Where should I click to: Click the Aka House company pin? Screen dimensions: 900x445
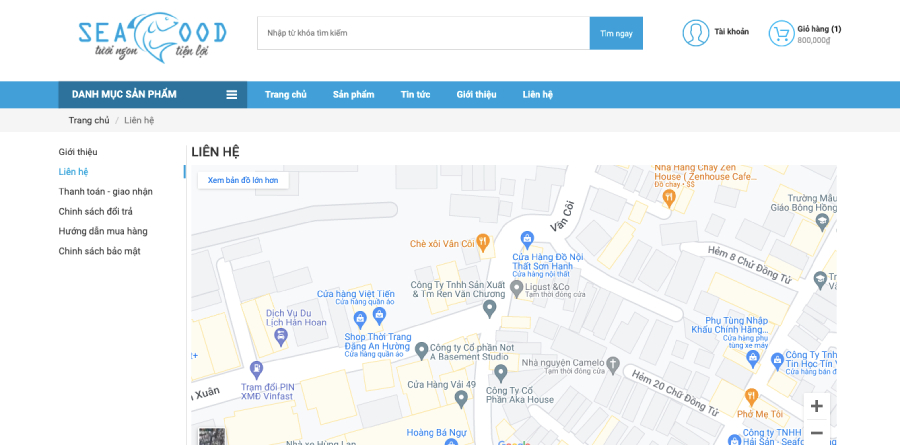tap(501, 373)
